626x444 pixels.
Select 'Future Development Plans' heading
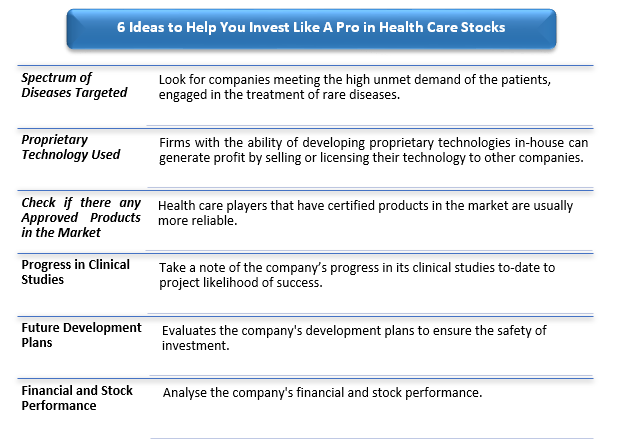(x=81, y=335)
